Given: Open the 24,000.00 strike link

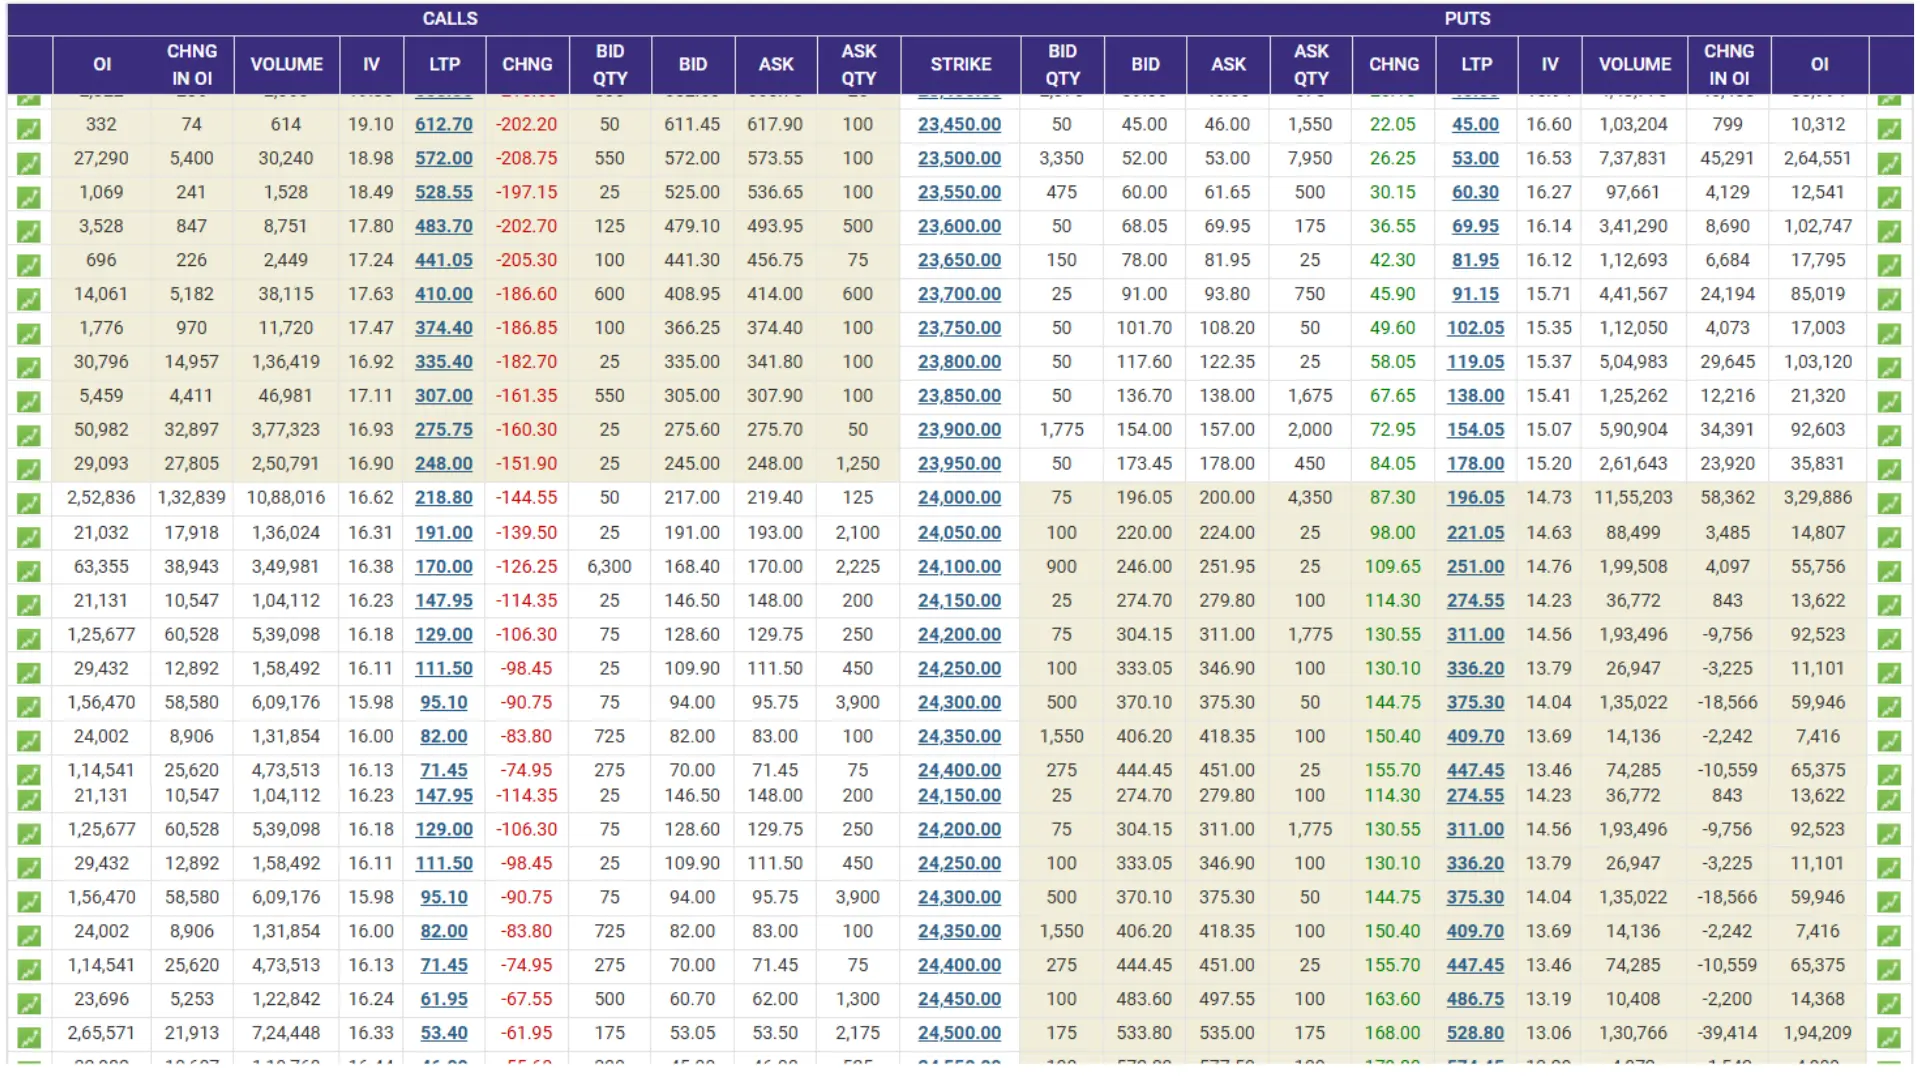Looking at the screenshot, I should coord(959,498).
